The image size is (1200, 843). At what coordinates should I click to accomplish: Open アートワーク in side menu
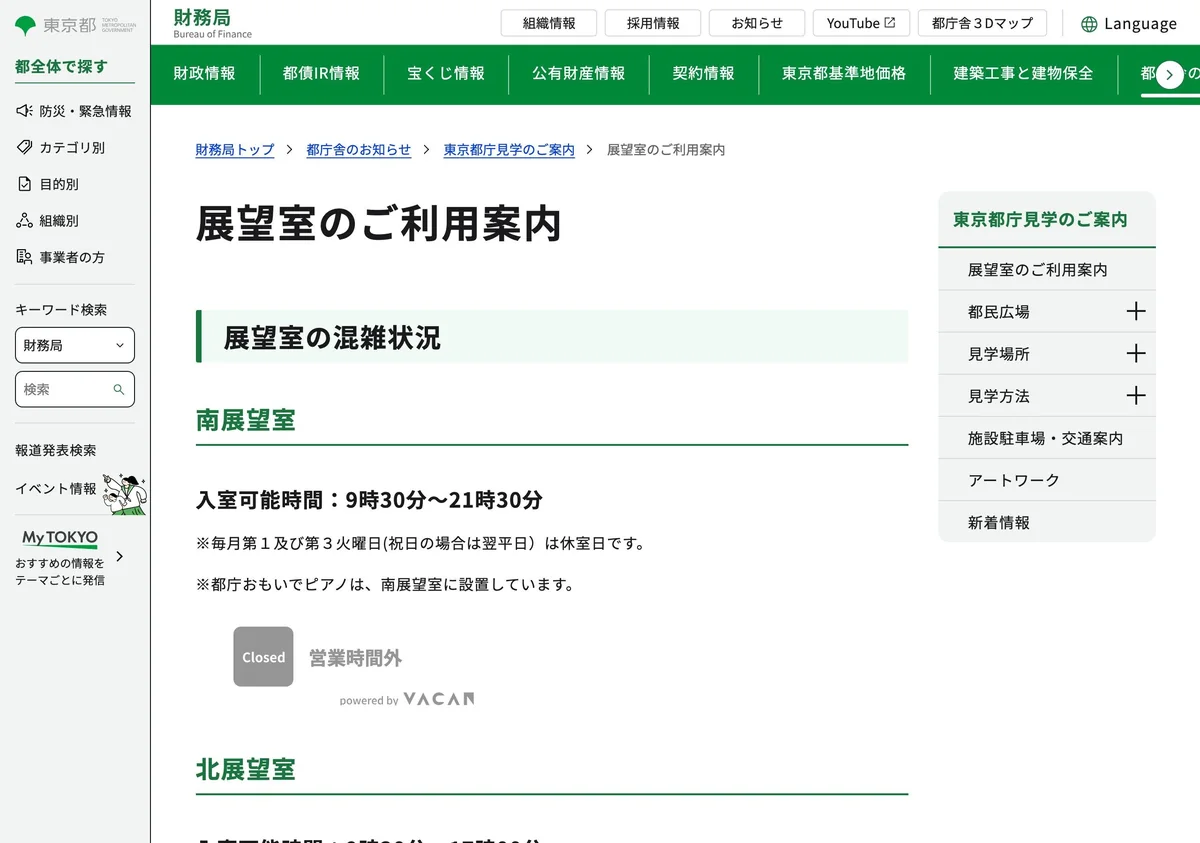pos(1047,480)
